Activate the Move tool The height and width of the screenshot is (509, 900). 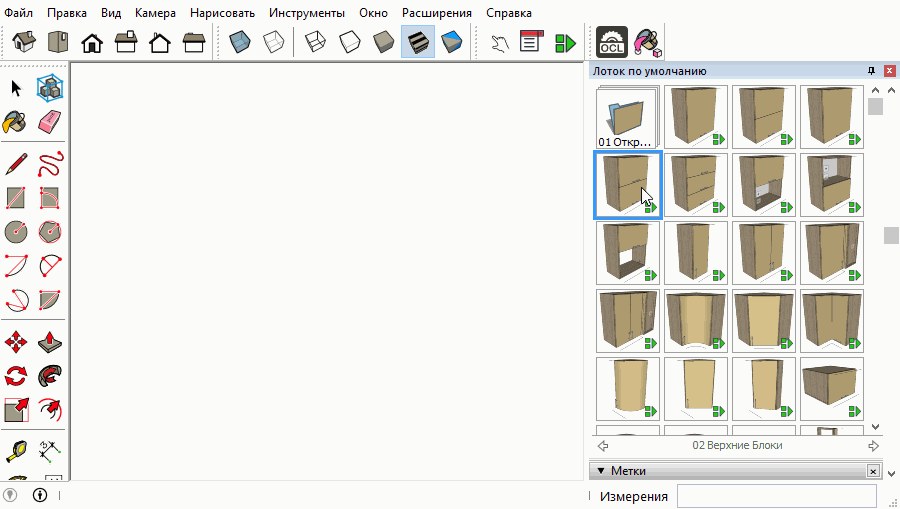[x=15, y=343]
